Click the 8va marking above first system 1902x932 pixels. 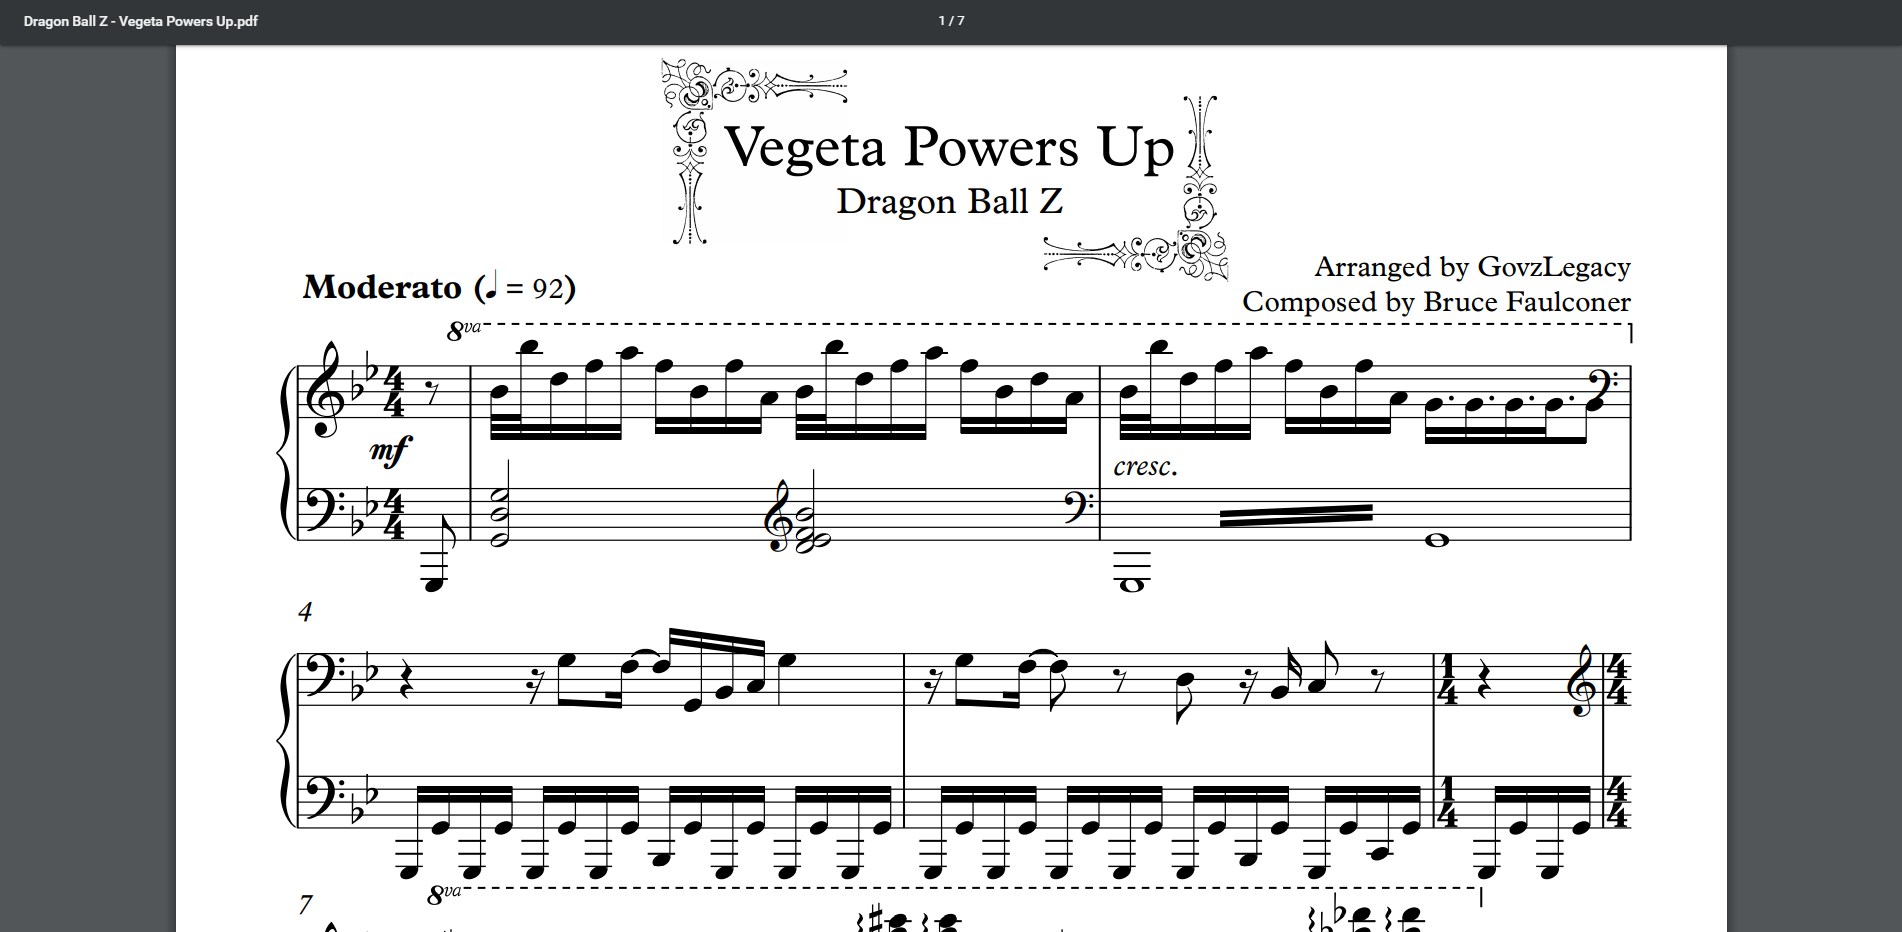pyautogui.click(x=463, y=329)
